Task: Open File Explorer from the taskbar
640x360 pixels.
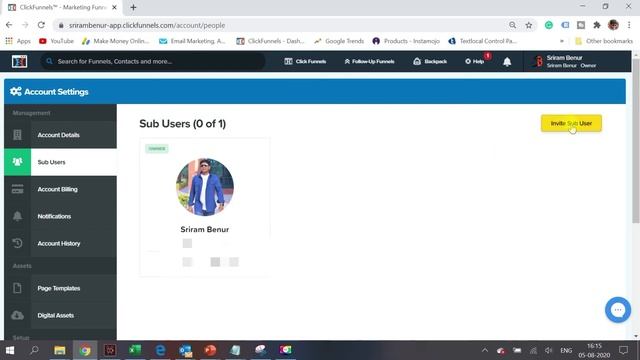Action: 60,350
